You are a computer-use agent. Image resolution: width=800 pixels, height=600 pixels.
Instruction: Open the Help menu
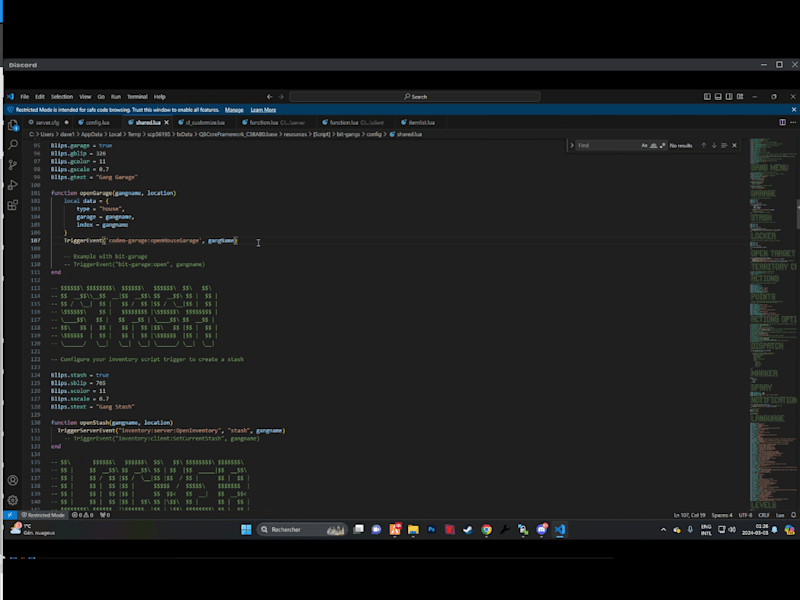(160, 96)
